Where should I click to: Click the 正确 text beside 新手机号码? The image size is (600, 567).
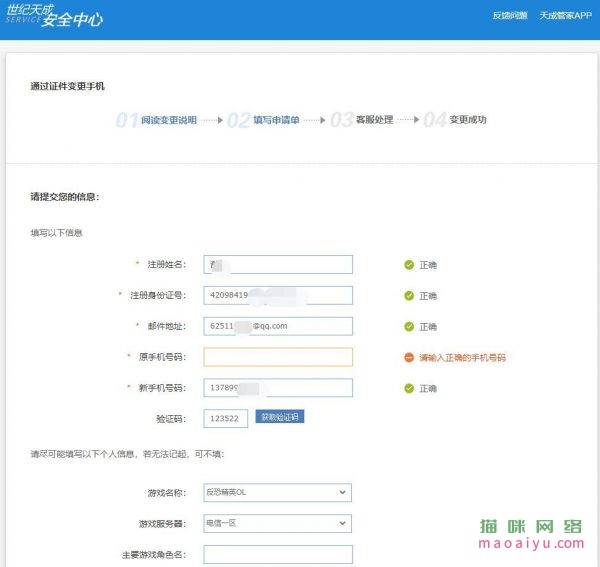click(428, 388)
